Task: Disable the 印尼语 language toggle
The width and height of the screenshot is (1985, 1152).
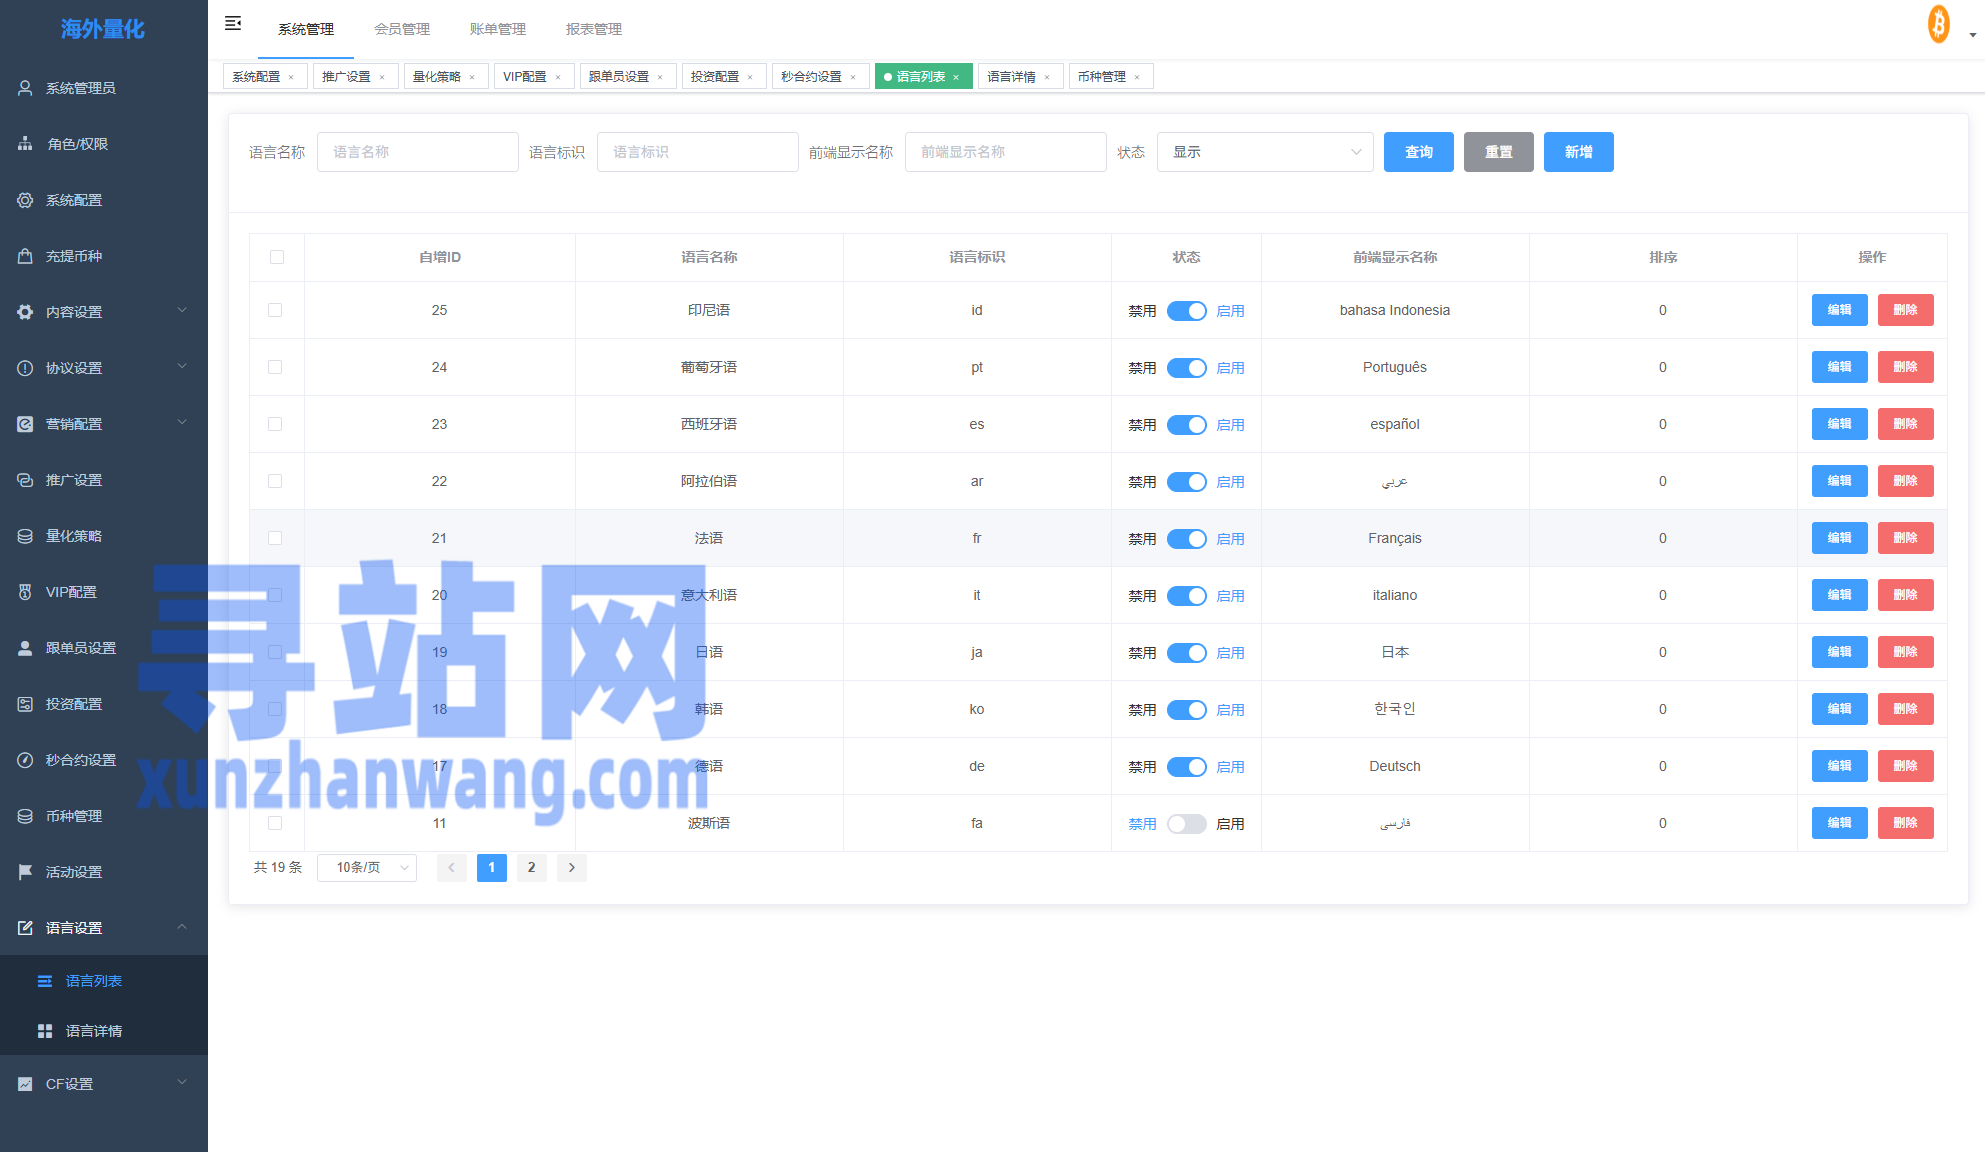Action: (1186, 311)
